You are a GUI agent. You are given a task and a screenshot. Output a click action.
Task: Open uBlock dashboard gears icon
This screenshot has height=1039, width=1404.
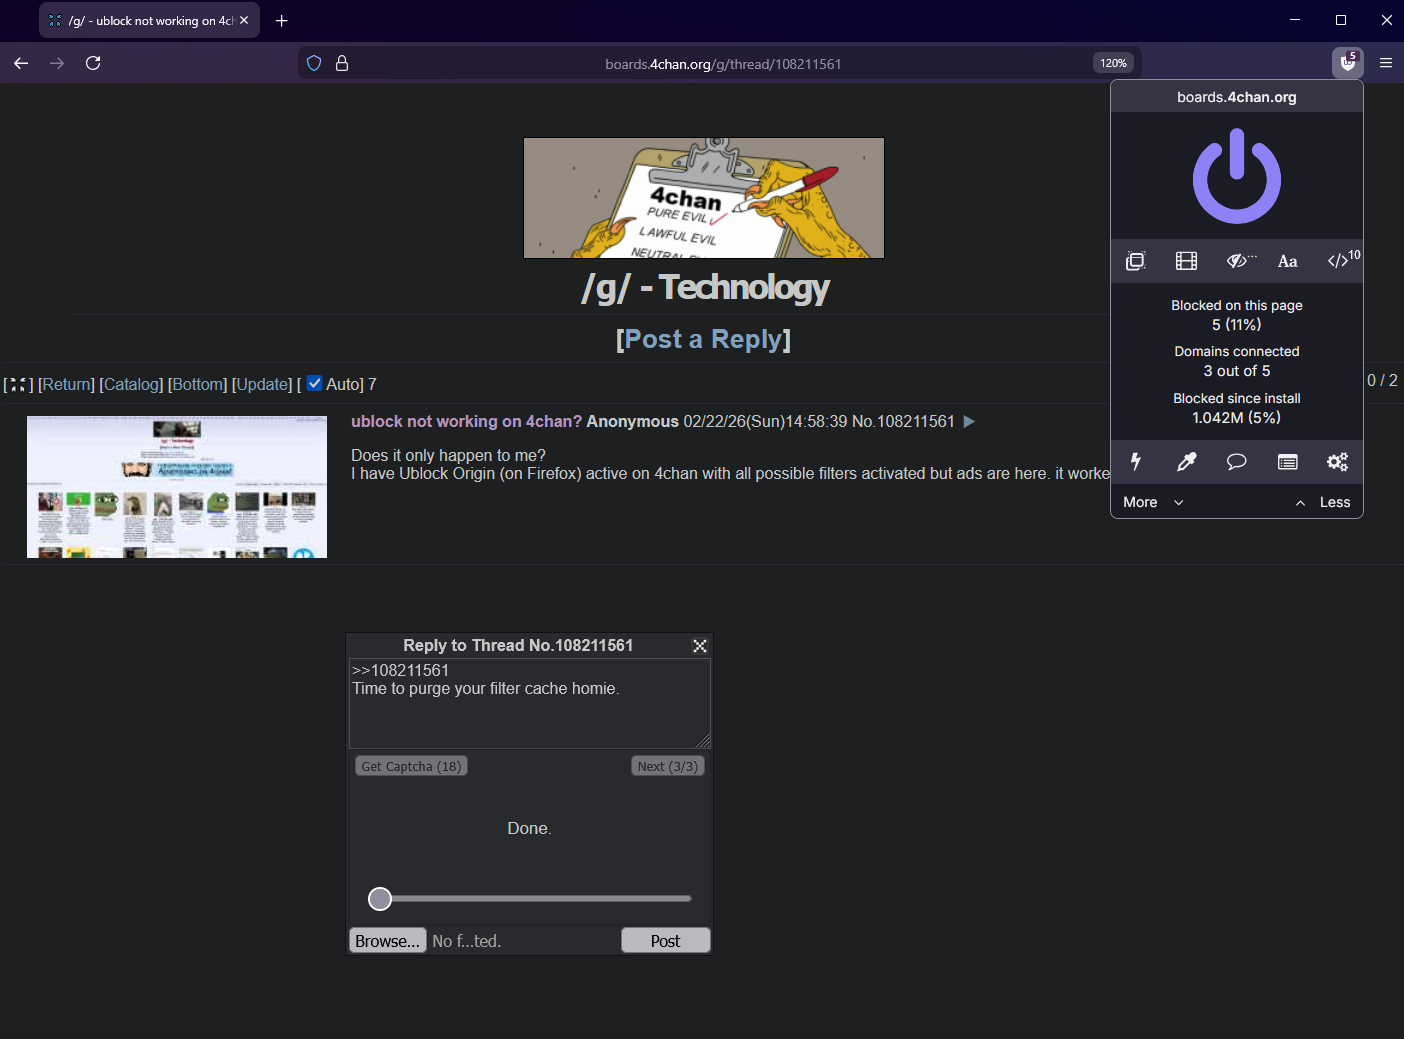tap(1337, 461)
